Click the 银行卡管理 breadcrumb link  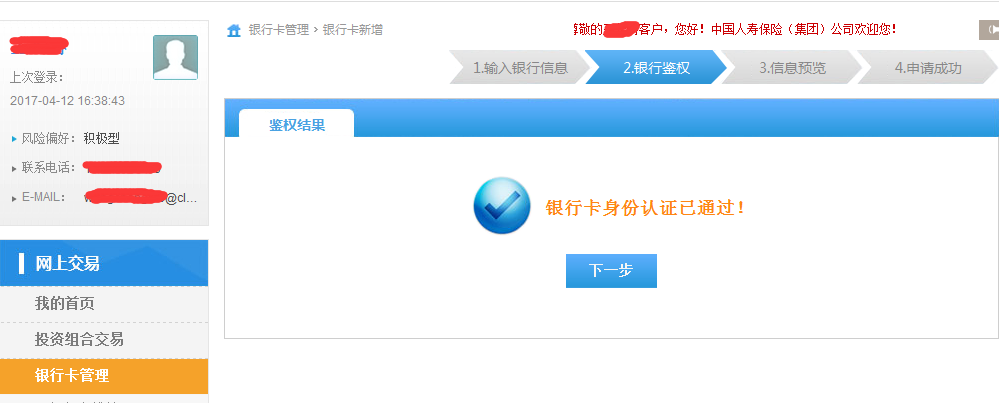279,29
